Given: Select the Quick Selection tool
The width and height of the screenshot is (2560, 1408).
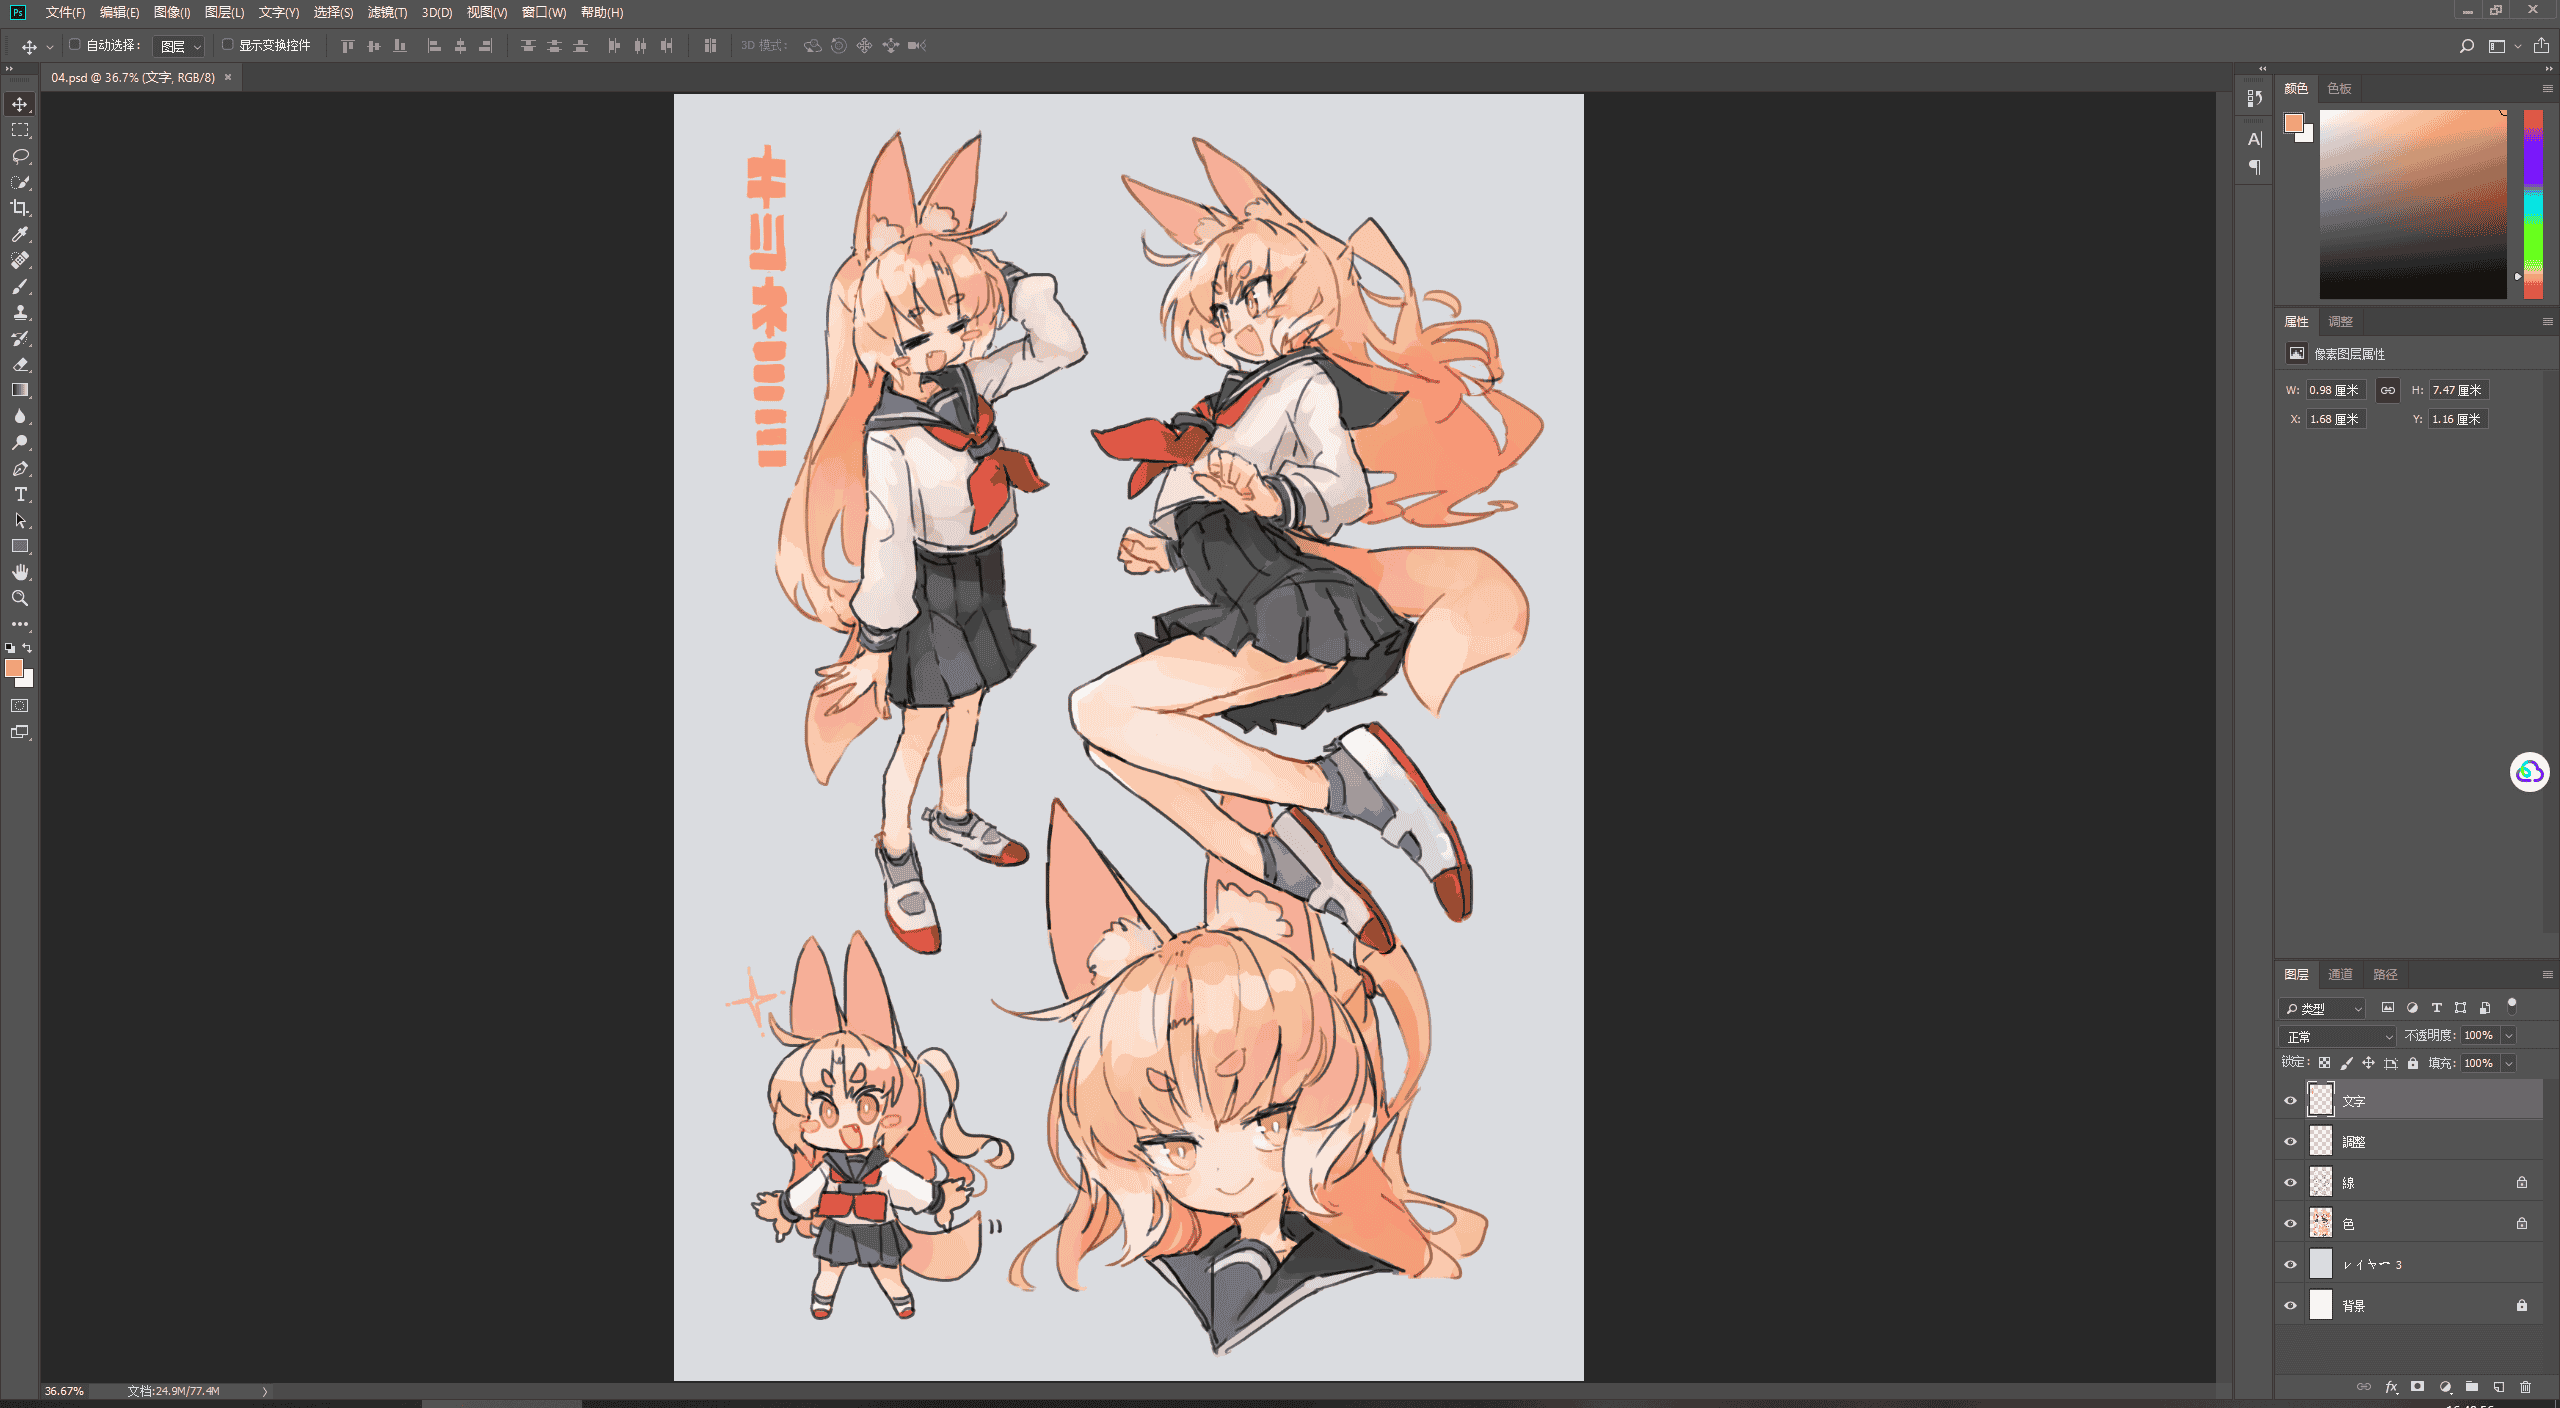Looking at the screenshot, I should click(x=20, y=182).
